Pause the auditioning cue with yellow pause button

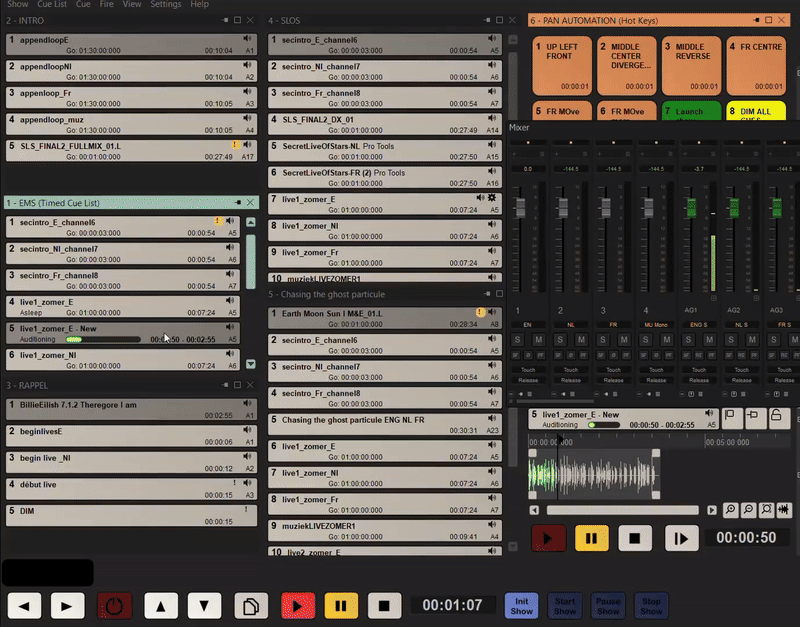[592, 538]
